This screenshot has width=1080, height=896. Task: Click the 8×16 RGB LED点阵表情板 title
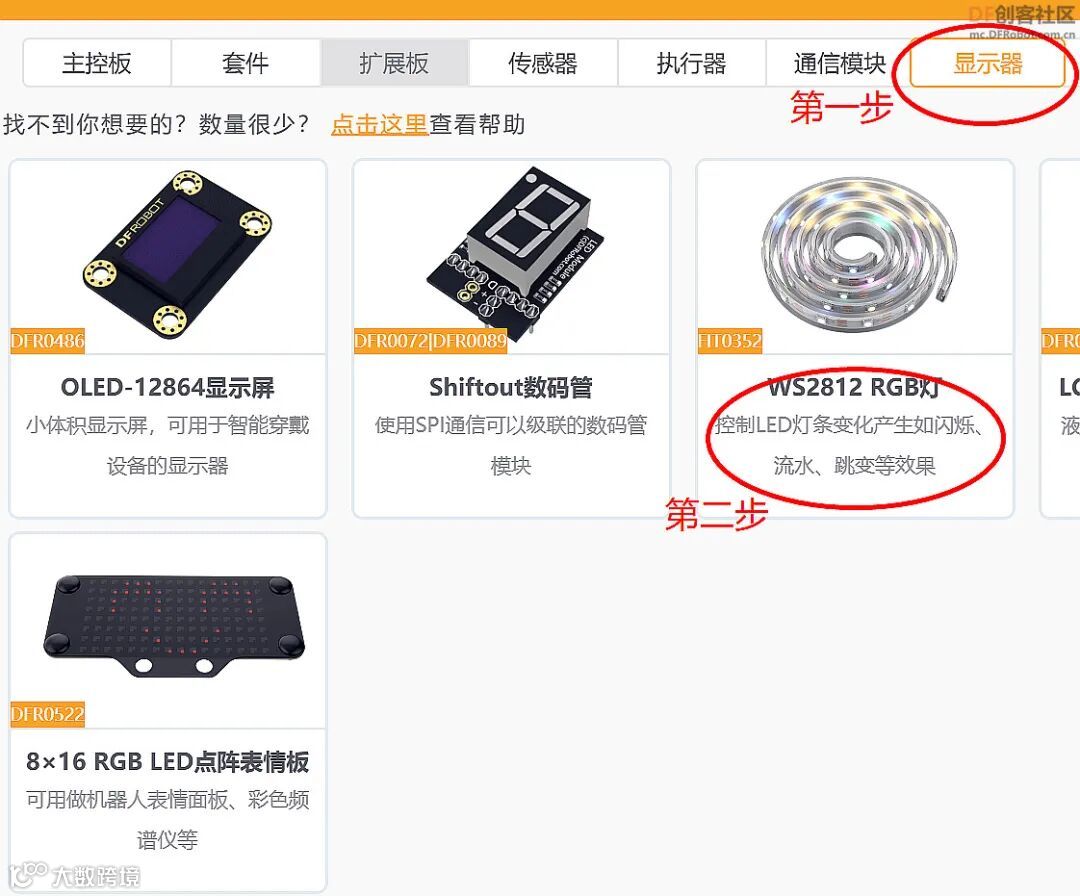[x=167, y=762]
